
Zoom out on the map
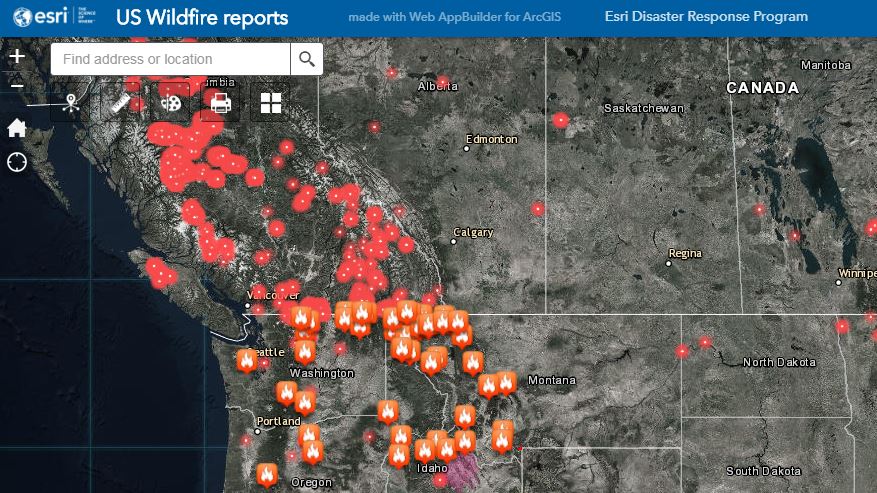click(x=16, y=85)
